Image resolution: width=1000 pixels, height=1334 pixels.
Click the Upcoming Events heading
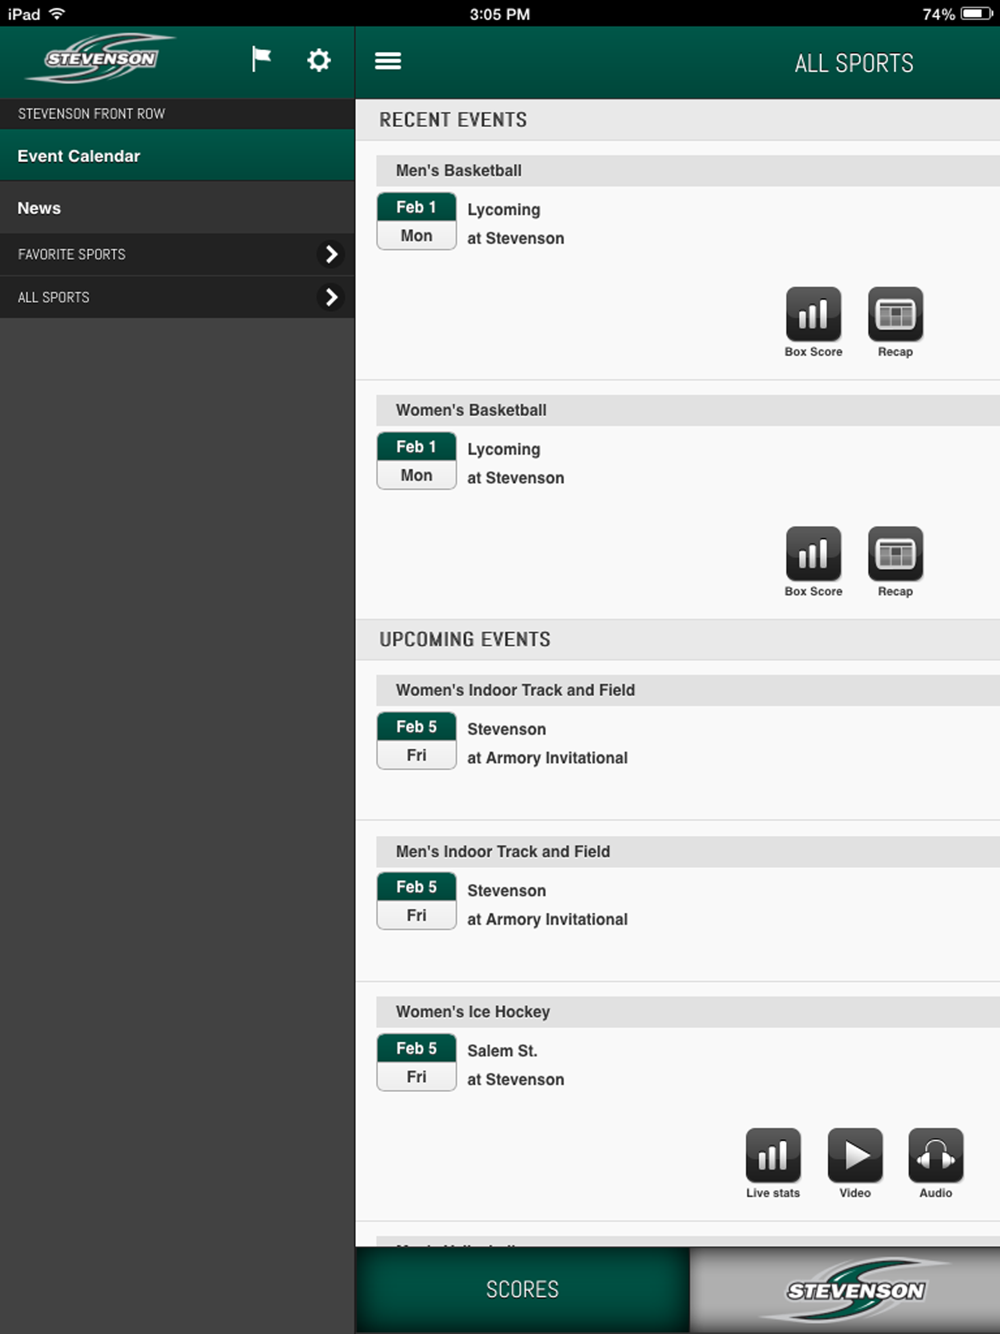pyautogui.click(x=465, y=640)
